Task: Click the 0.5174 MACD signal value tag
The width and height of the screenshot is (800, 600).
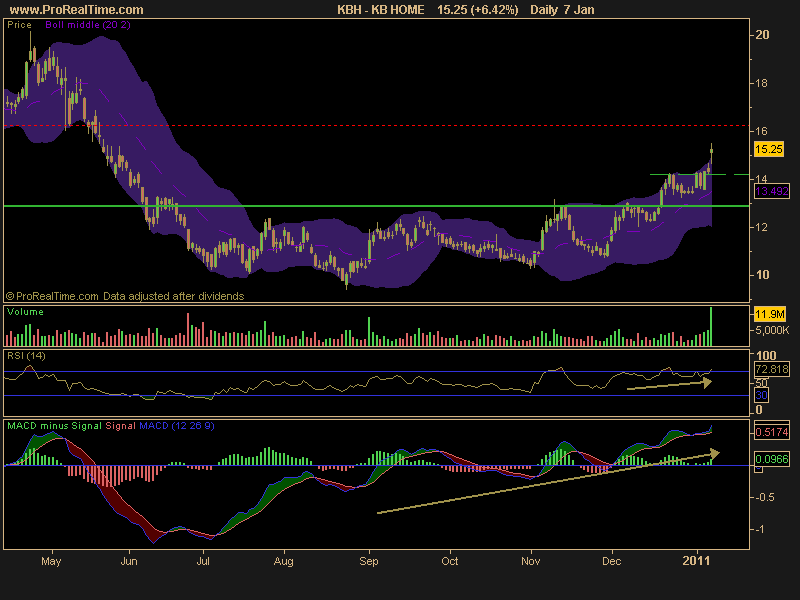Action: coord(771,432)
